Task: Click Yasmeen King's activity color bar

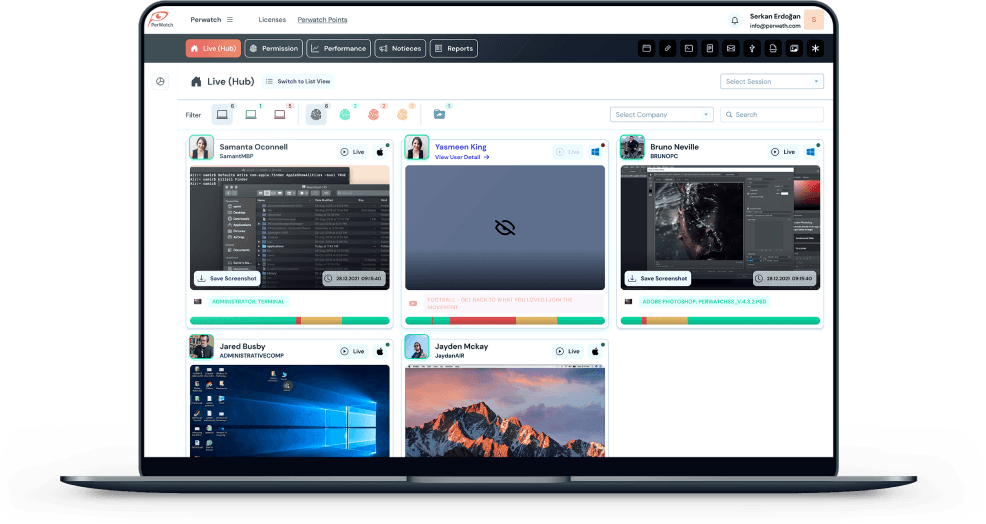Action: point(505,321)
